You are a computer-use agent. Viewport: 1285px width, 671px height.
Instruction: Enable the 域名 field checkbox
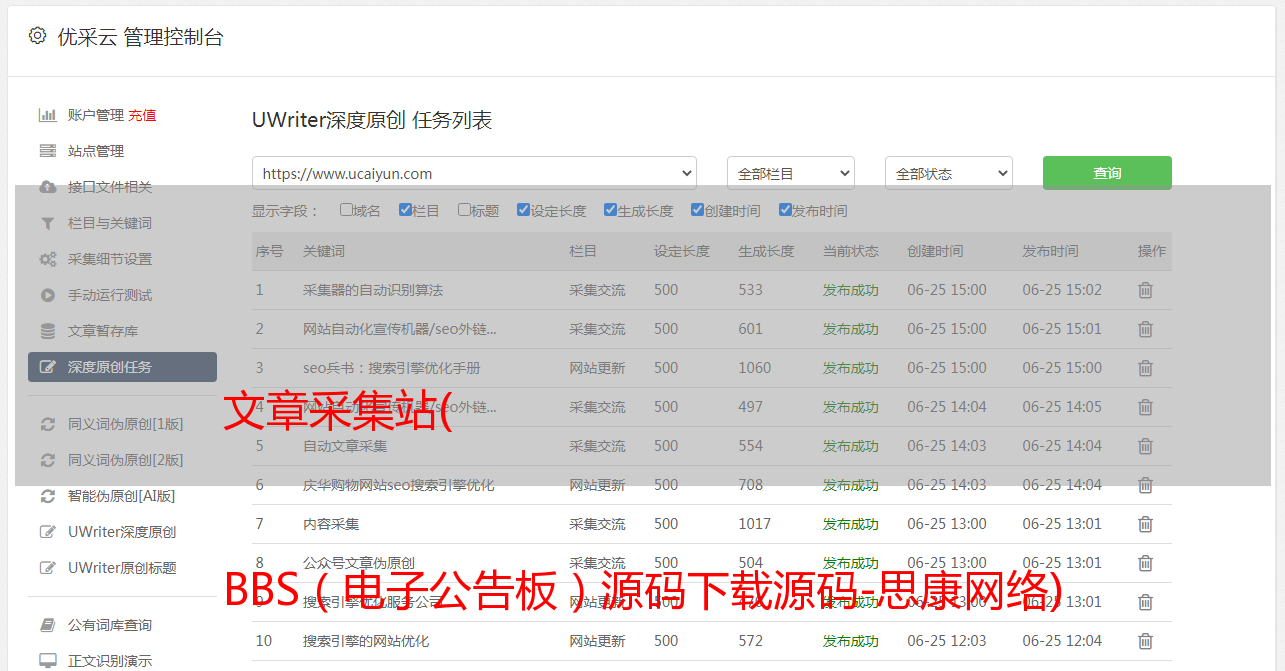coord(346,210)
